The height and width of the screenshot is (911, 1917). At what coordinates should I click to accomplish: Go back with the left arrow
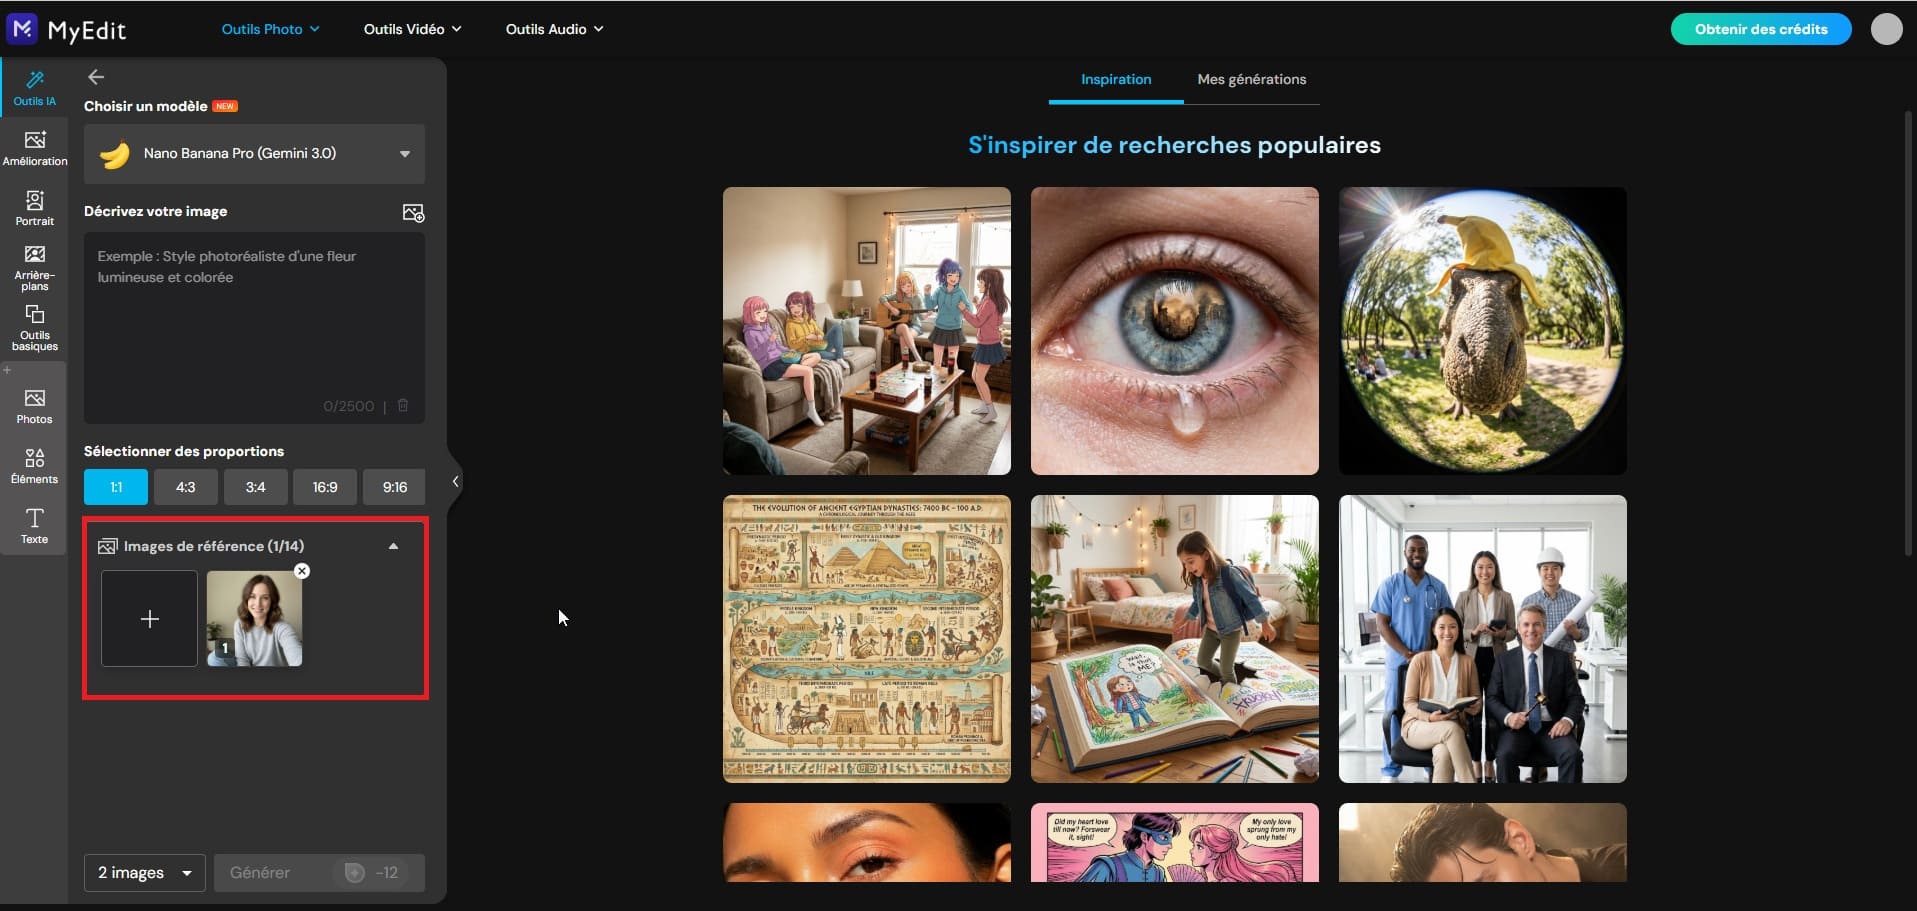coord(96,77)
